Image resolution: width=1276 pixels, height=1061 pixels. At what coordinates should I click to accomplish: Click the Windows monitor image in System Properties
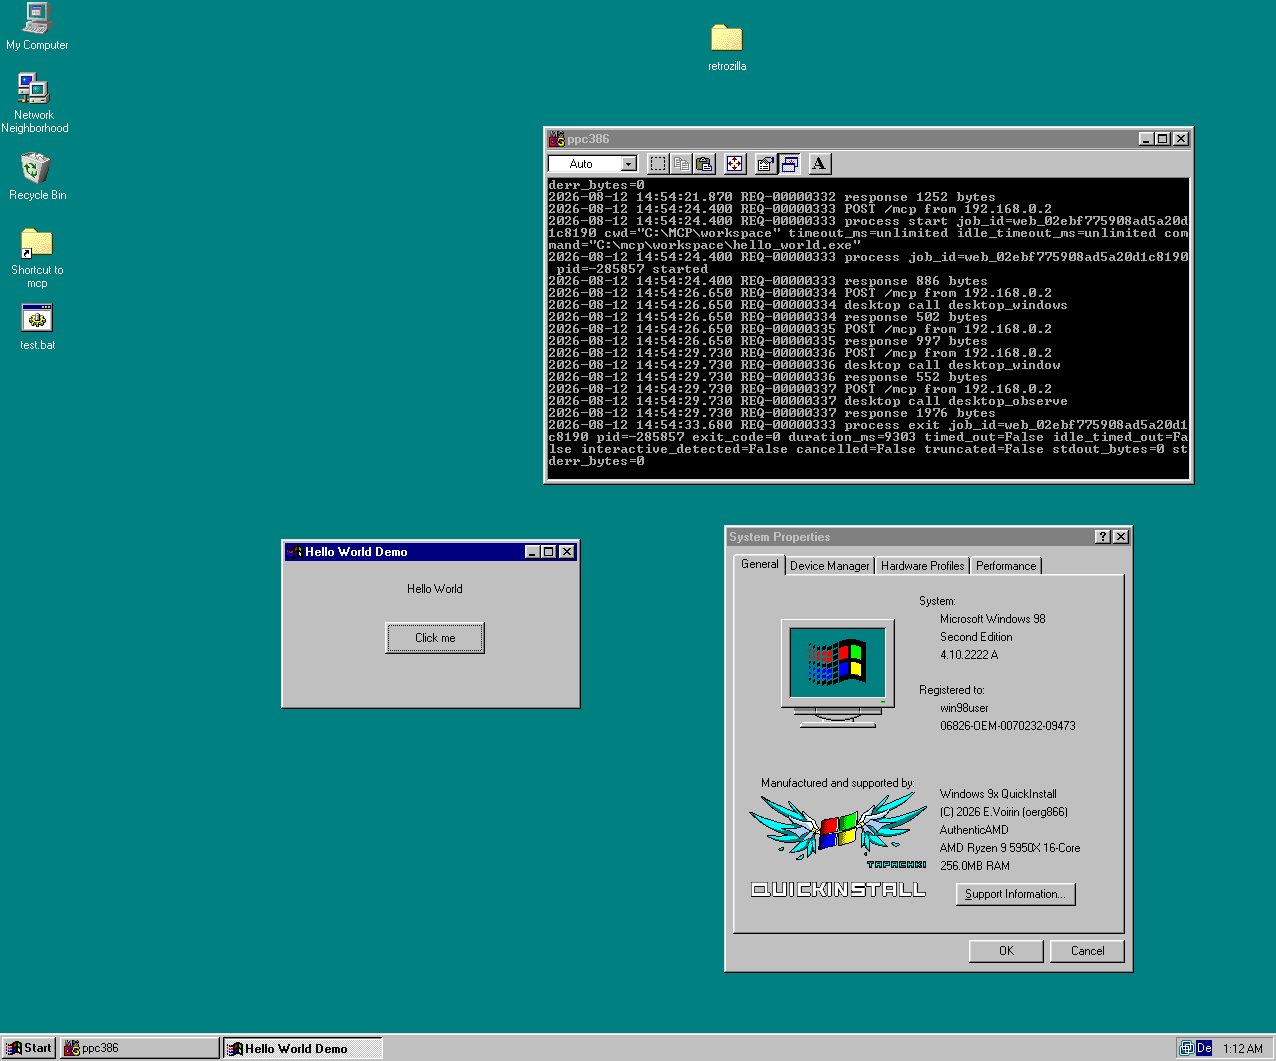[838, 673]
